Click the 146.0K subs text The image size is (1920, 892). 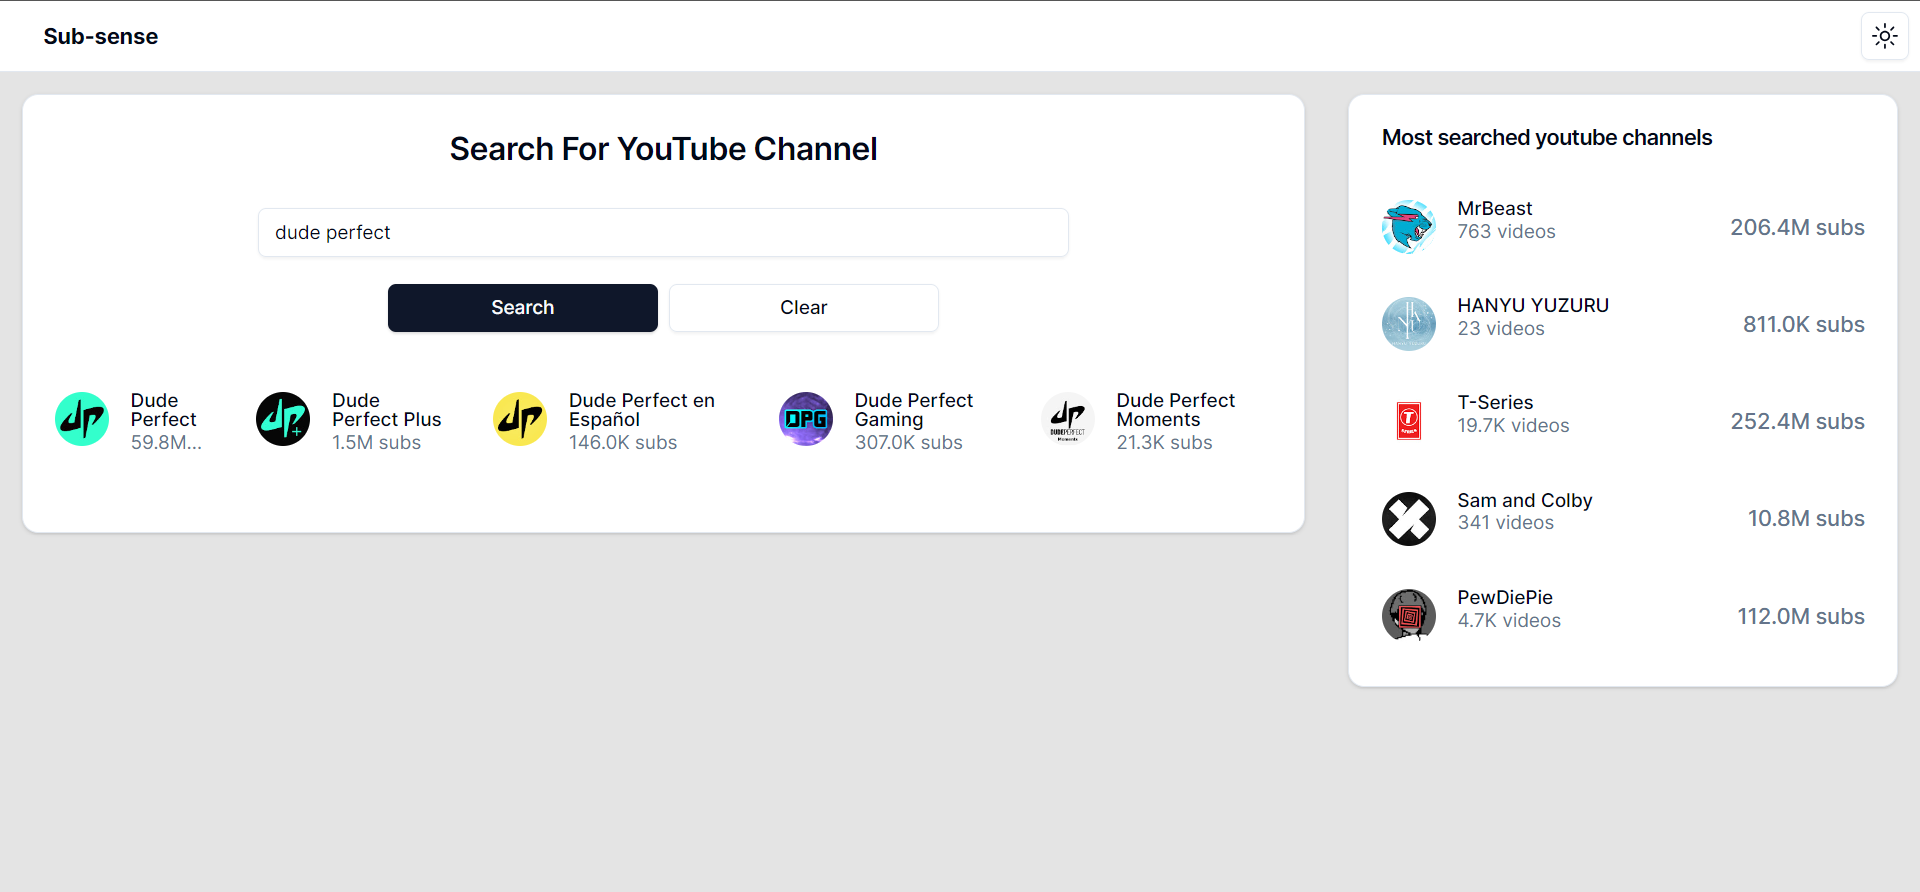pos(623,442)
